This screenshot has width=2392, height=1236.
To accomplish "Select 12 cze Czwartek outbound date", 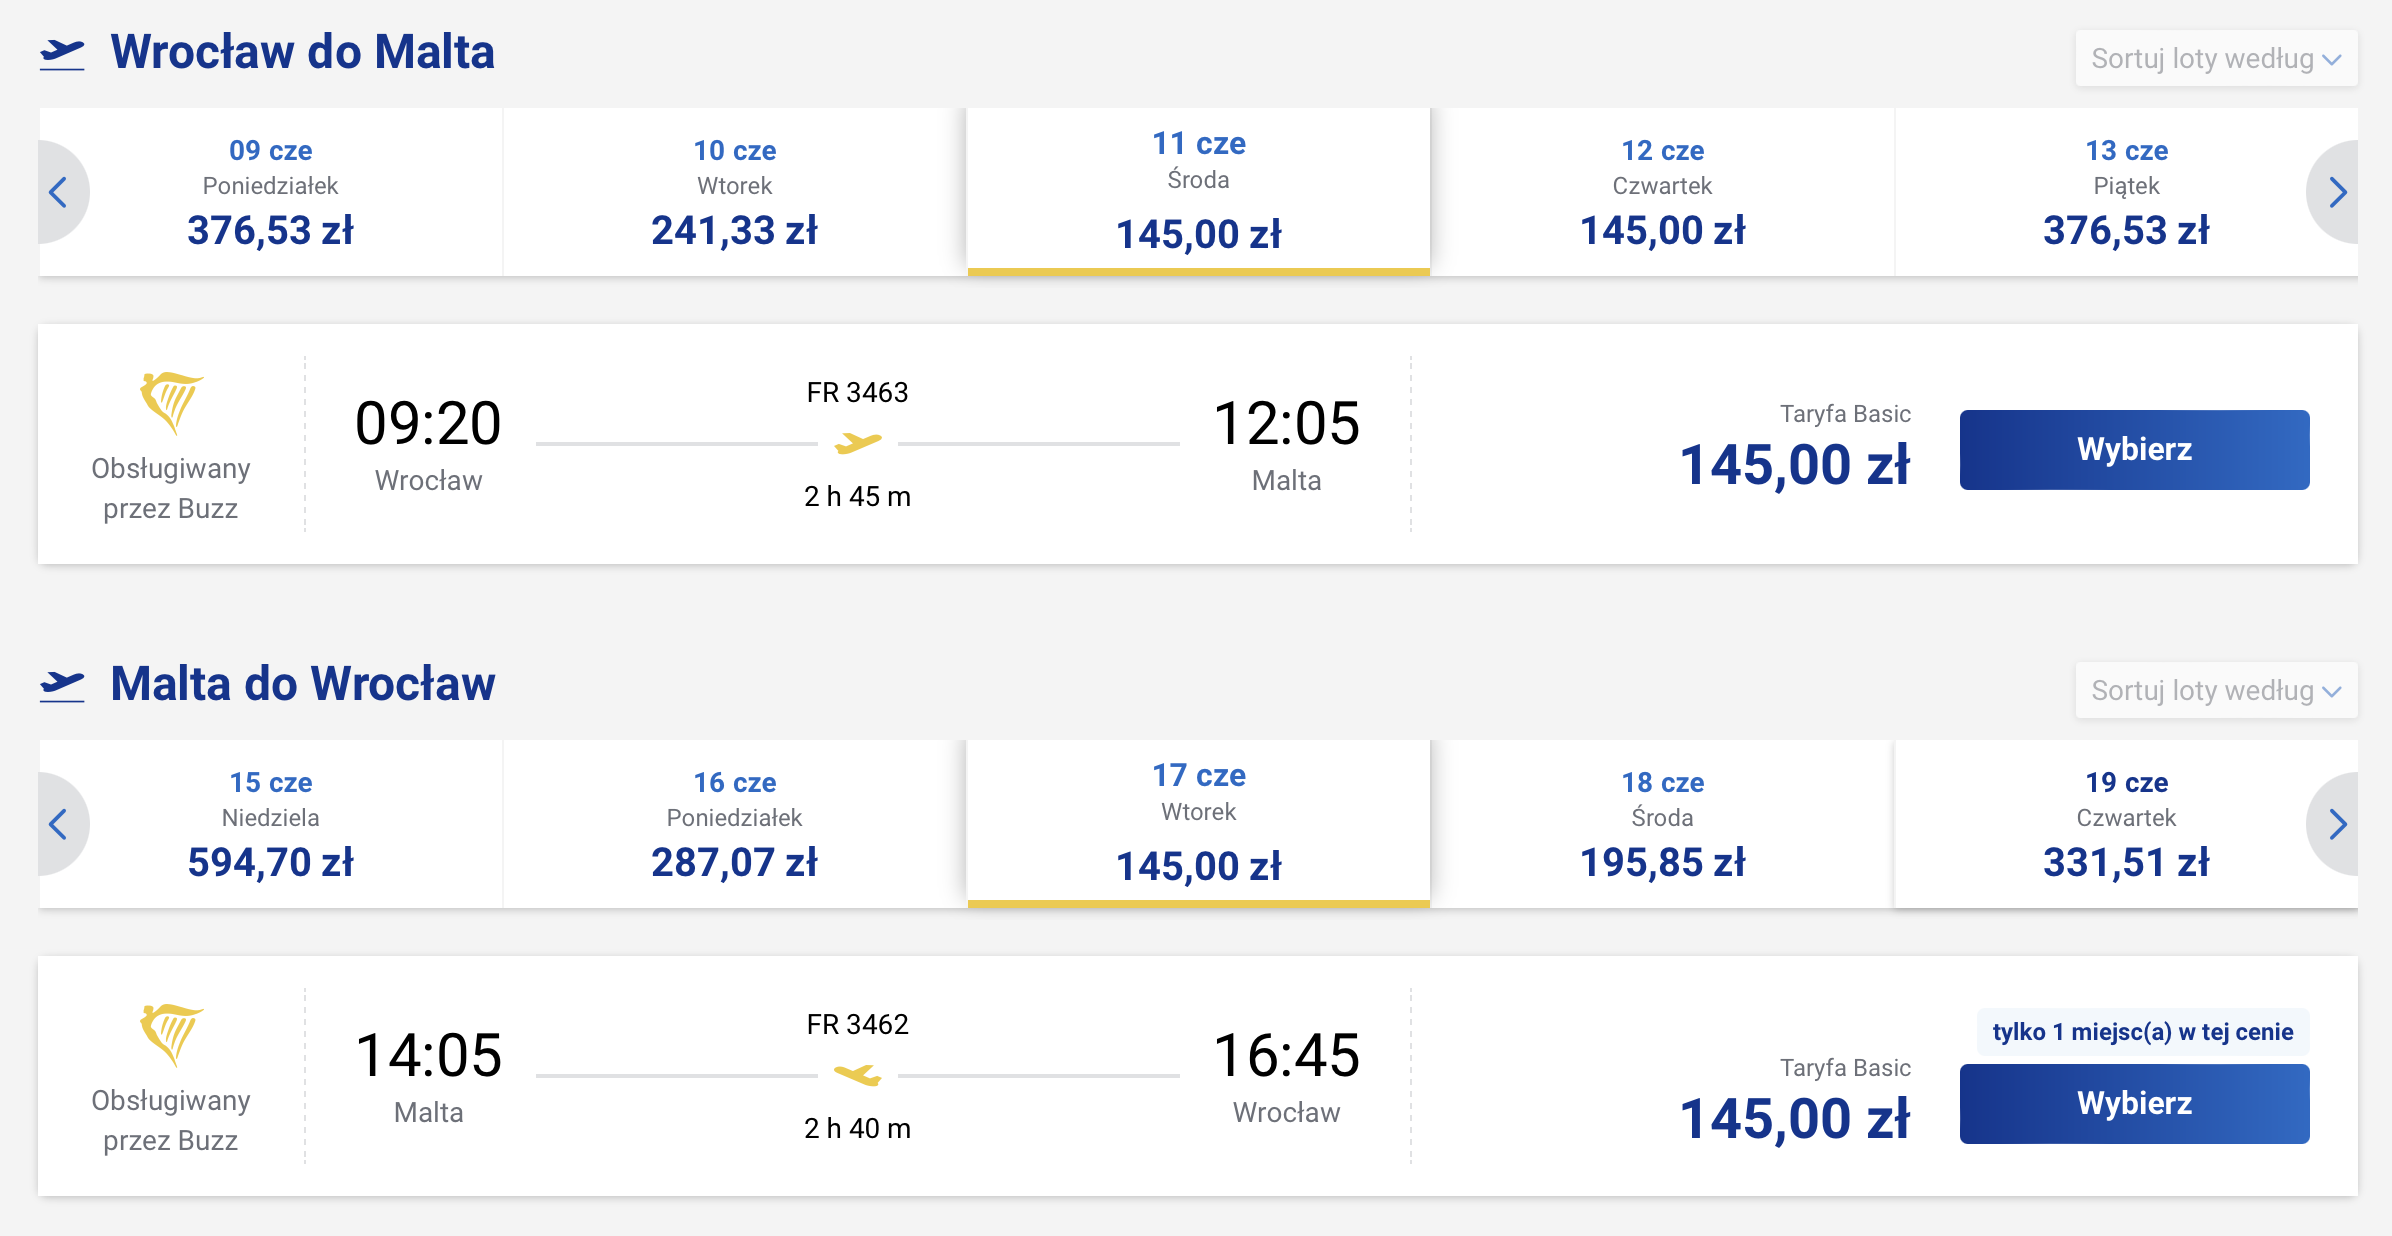I will pyautogui.click(x=1662, y=192).
